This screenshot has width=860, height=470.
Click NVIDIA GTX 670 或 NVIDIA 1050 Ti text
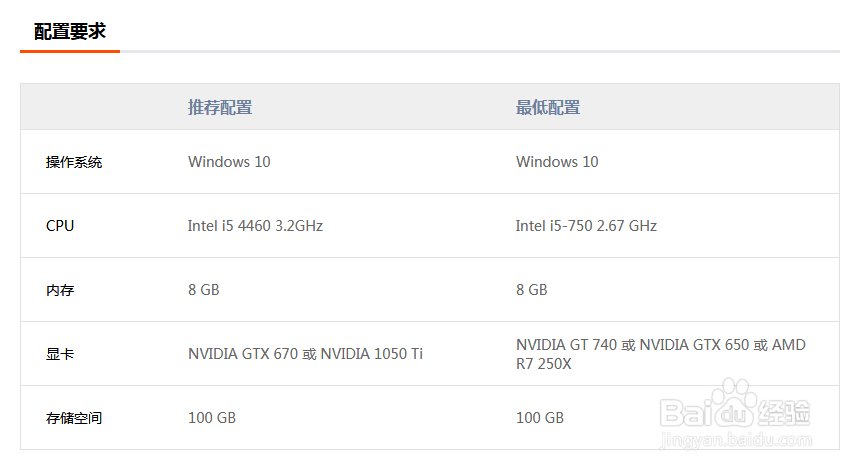tap(305, 354)
